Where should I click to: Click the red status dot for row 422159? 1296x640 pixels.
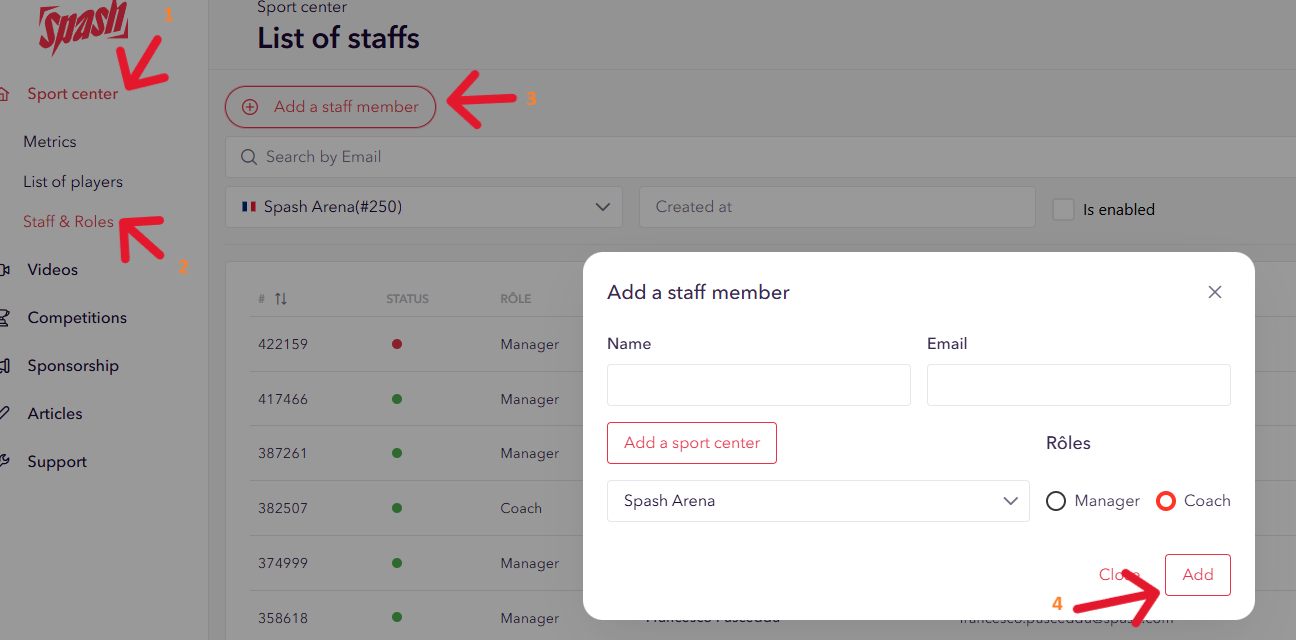[397, 344]
